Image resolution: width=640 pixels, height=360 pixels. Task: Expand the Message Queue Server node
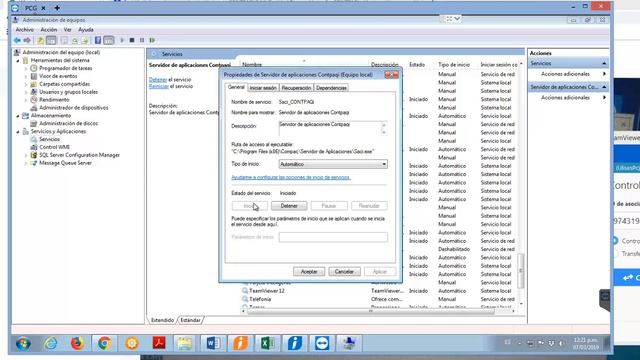(x=26, y=163)
